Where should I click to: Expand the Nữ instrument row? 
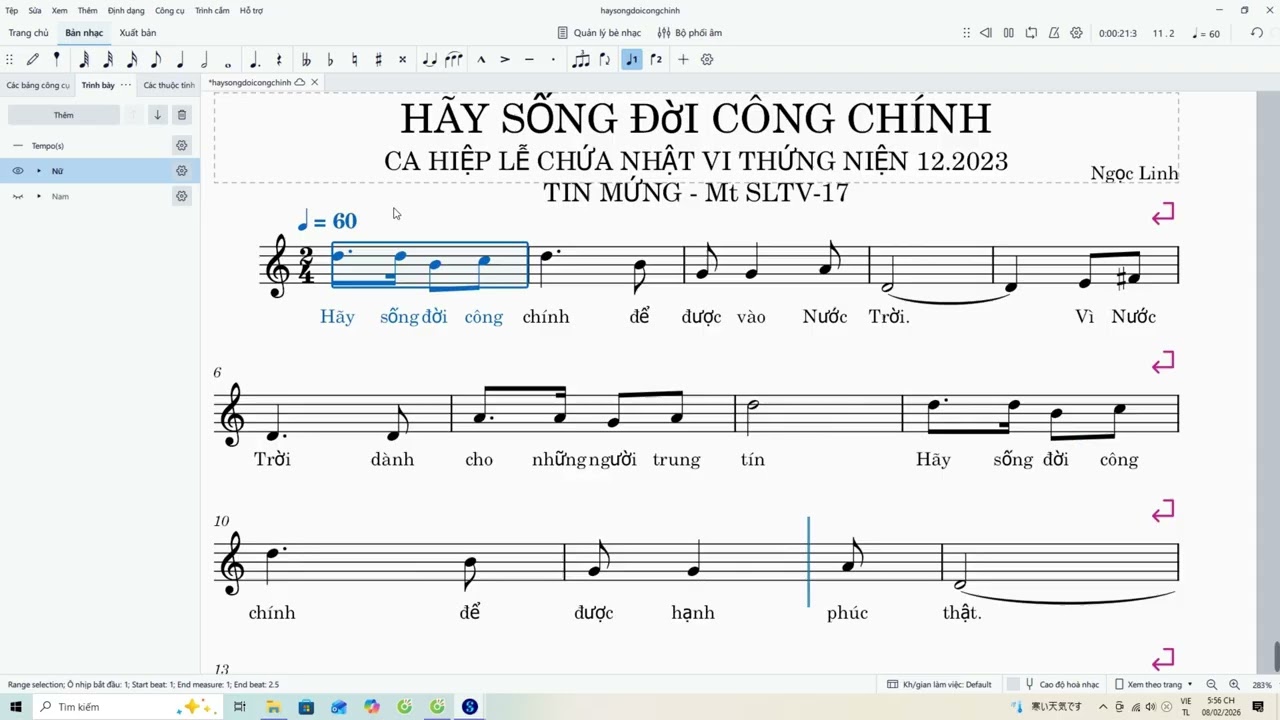[39, 171]
